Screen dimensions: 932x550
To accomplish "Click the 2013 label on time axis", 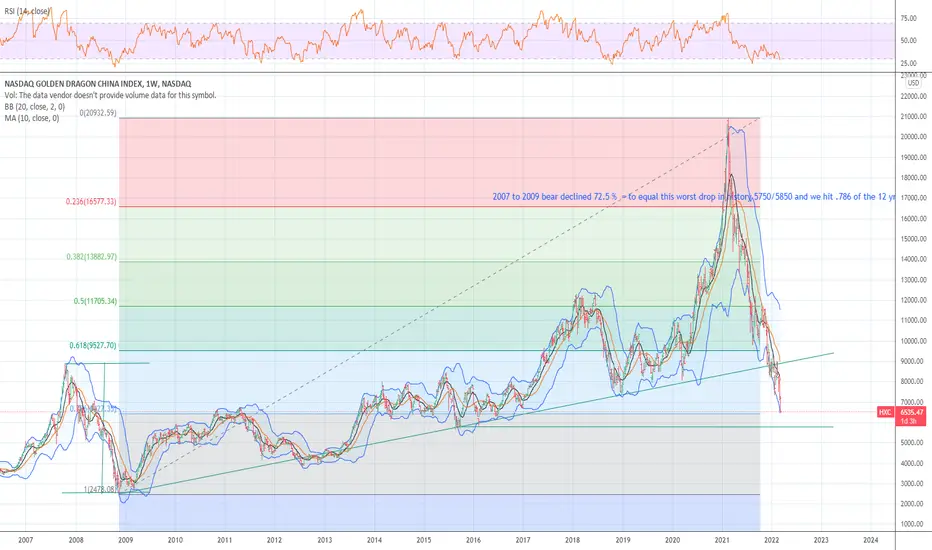I will point(325,540).
